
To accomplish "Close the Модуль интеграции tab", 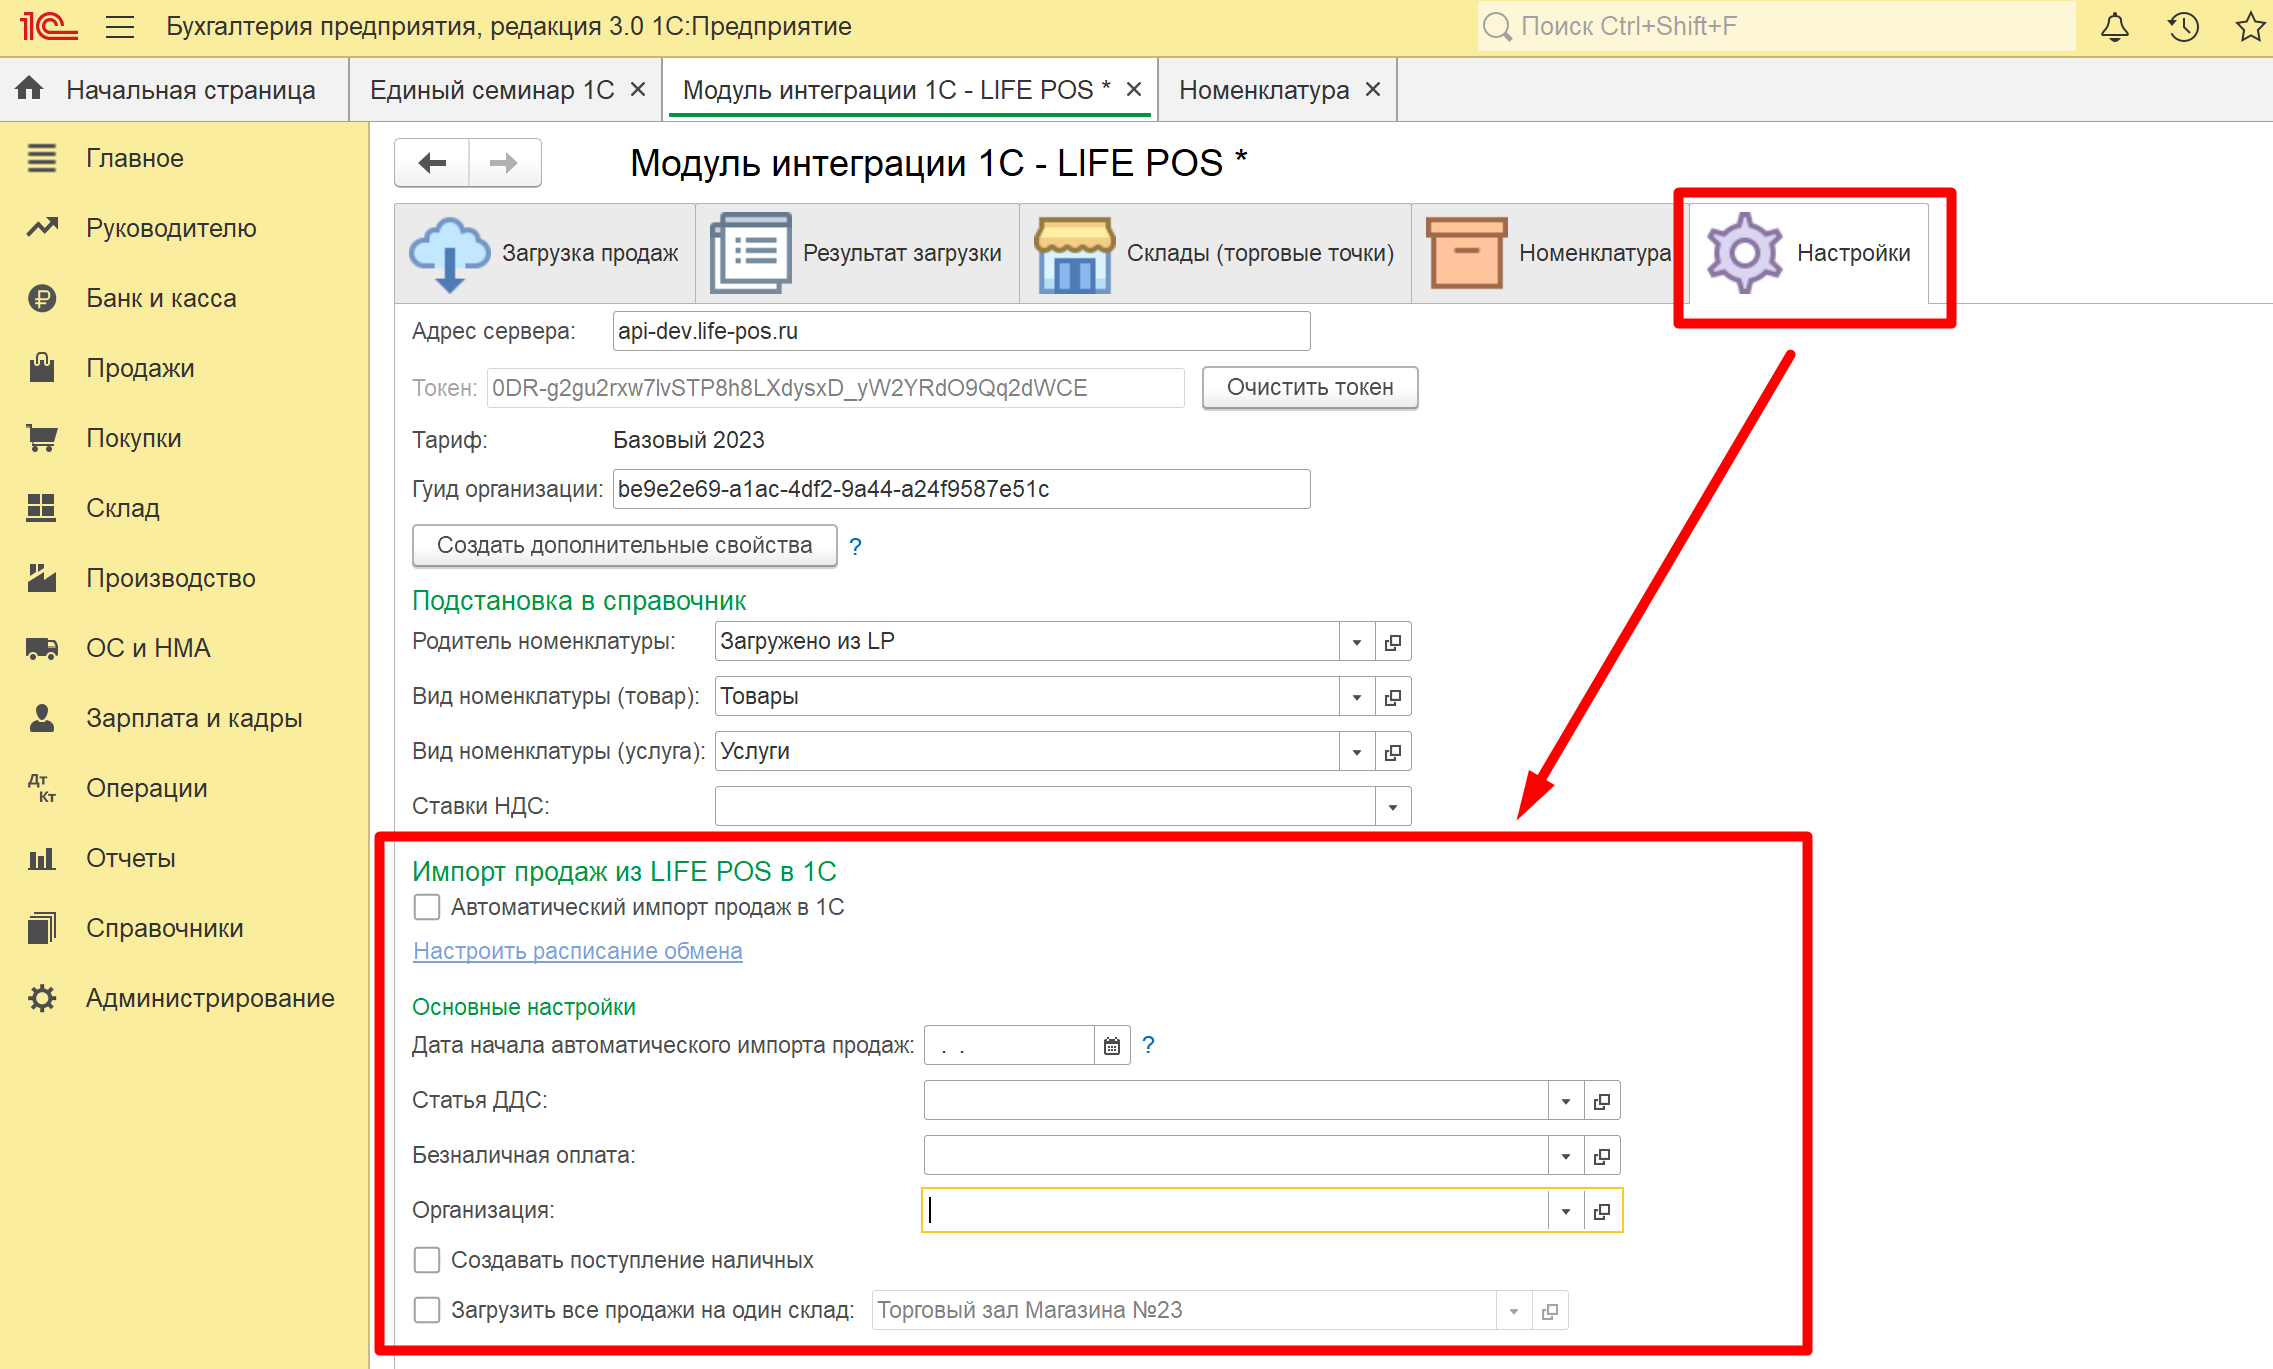I will 1134,89.
